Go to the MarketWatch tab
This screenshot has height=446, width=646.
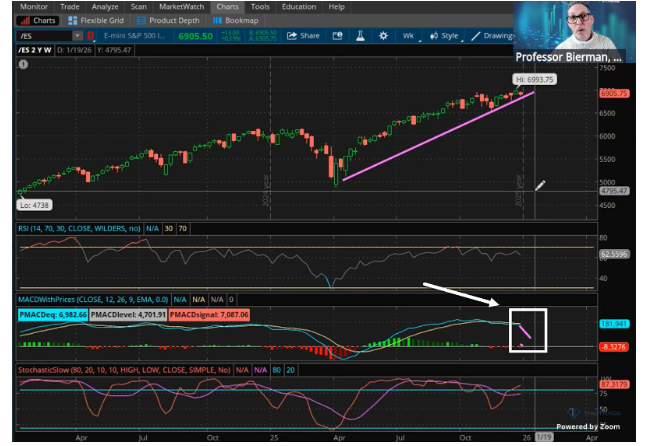181,7
